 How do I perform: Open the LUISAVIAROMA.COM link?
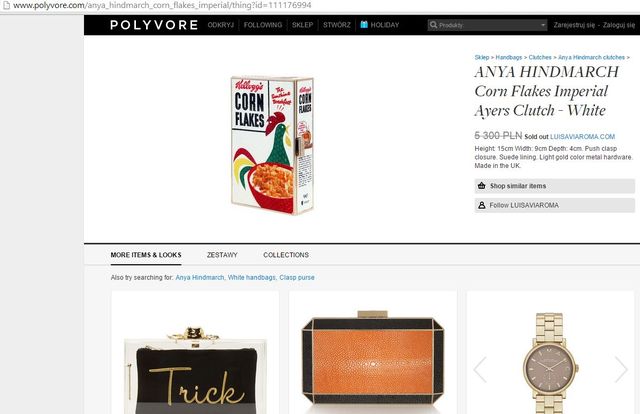pos(582,137)
